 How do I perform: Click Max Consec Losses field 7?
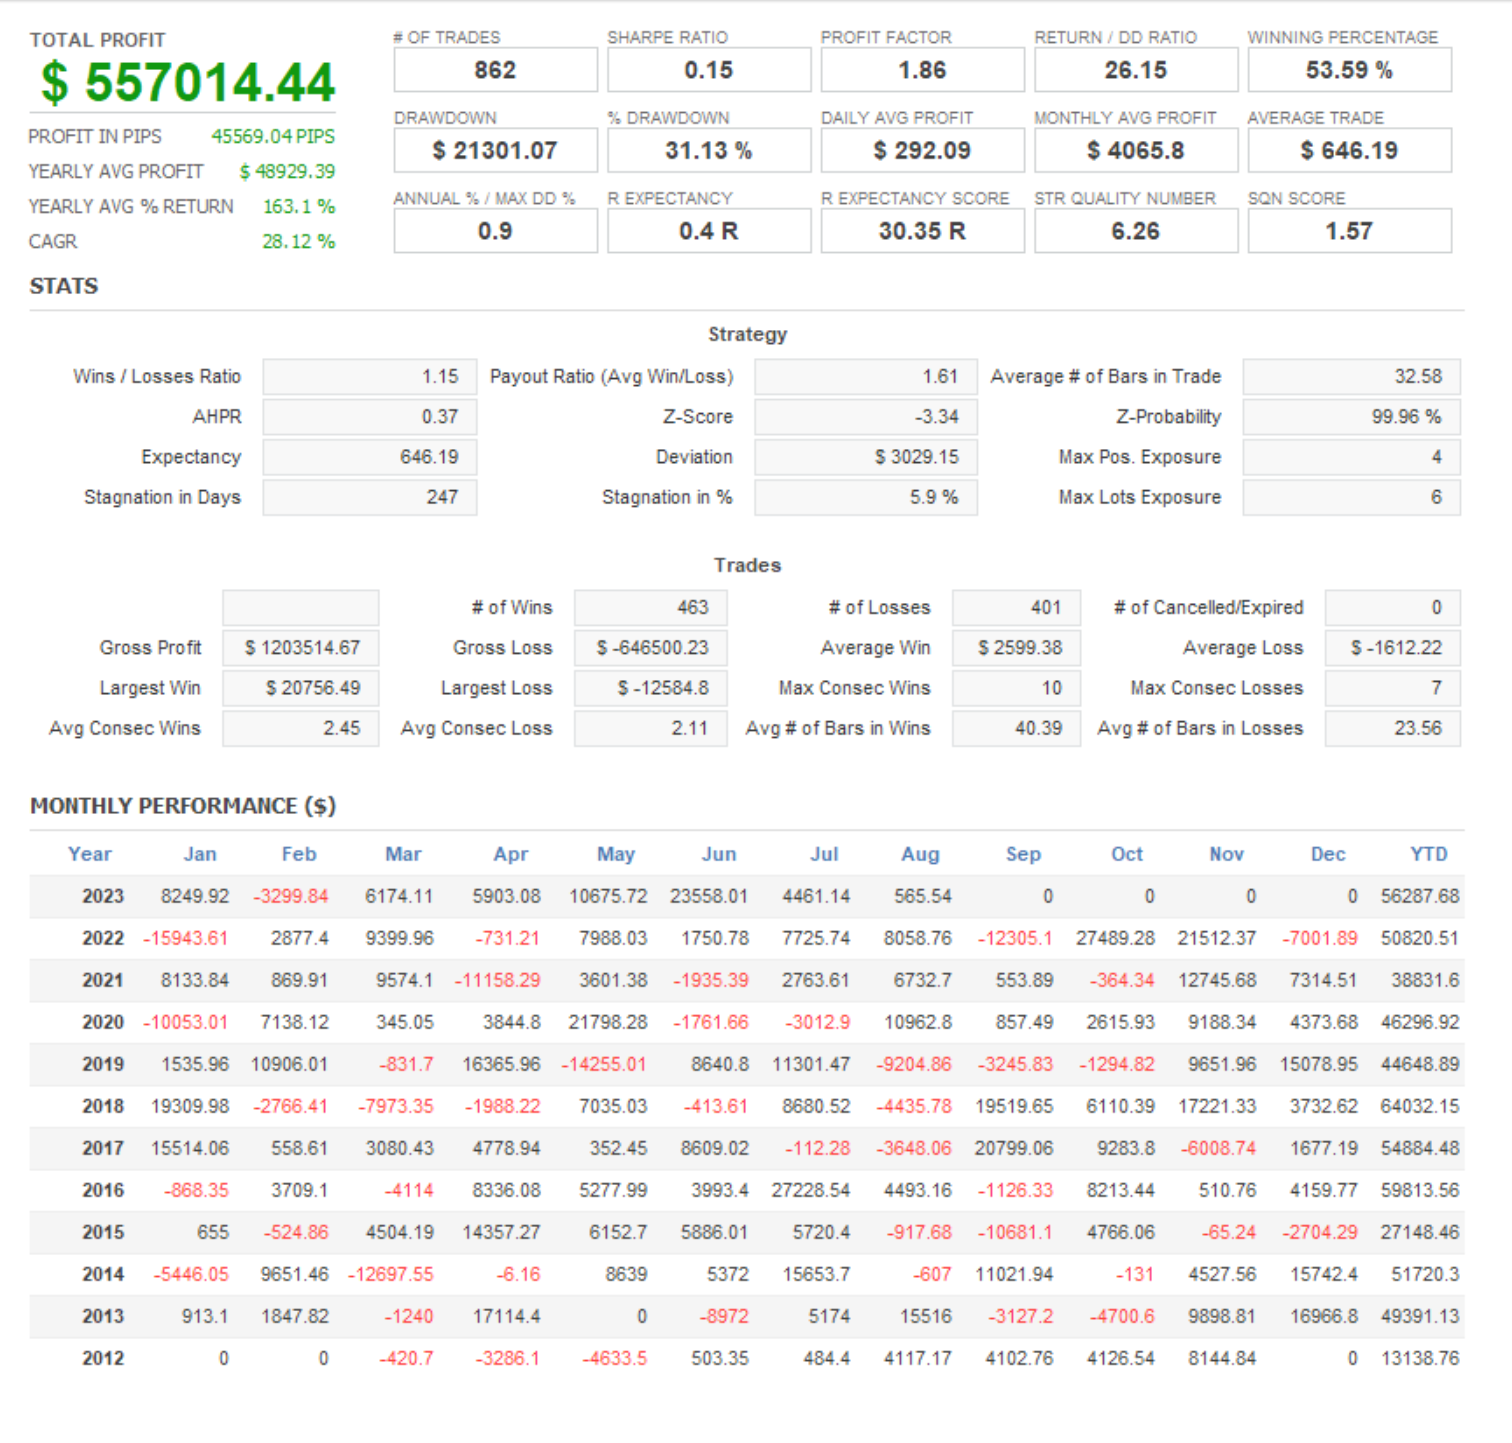(x=1393, y=688)
